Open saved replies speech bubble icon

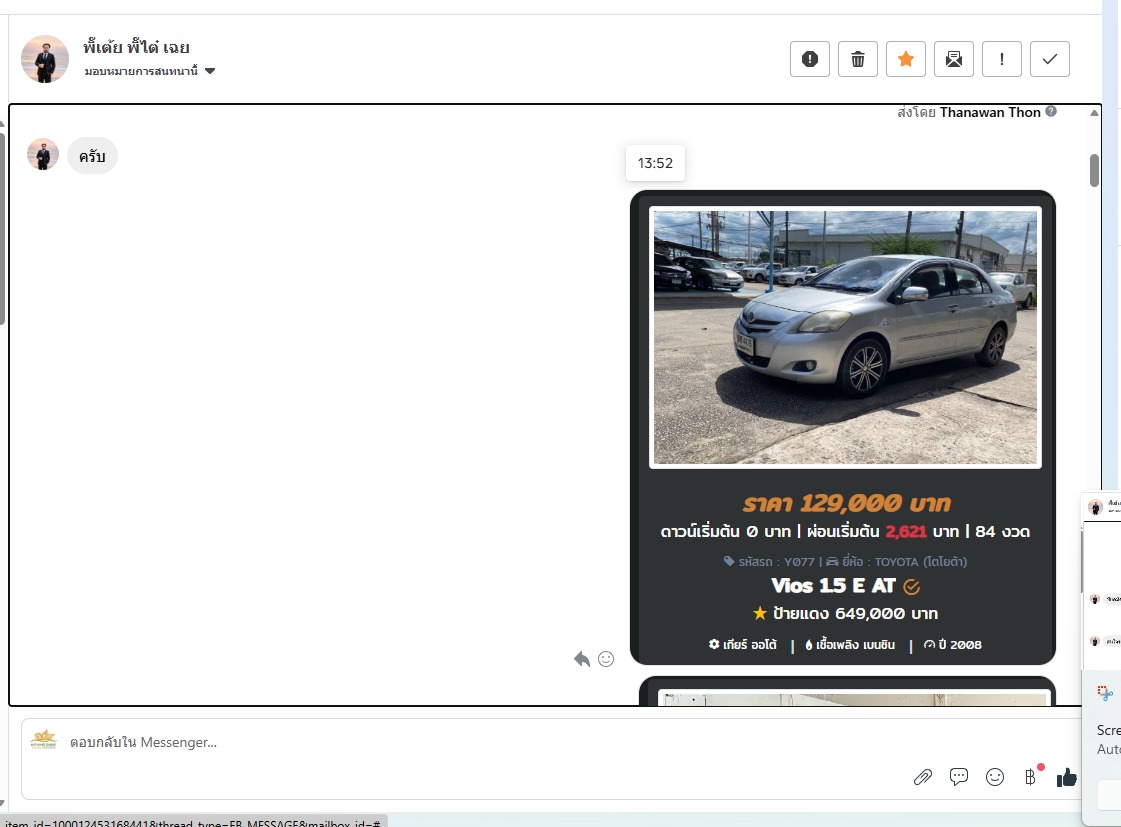click(x=959, y=777)
